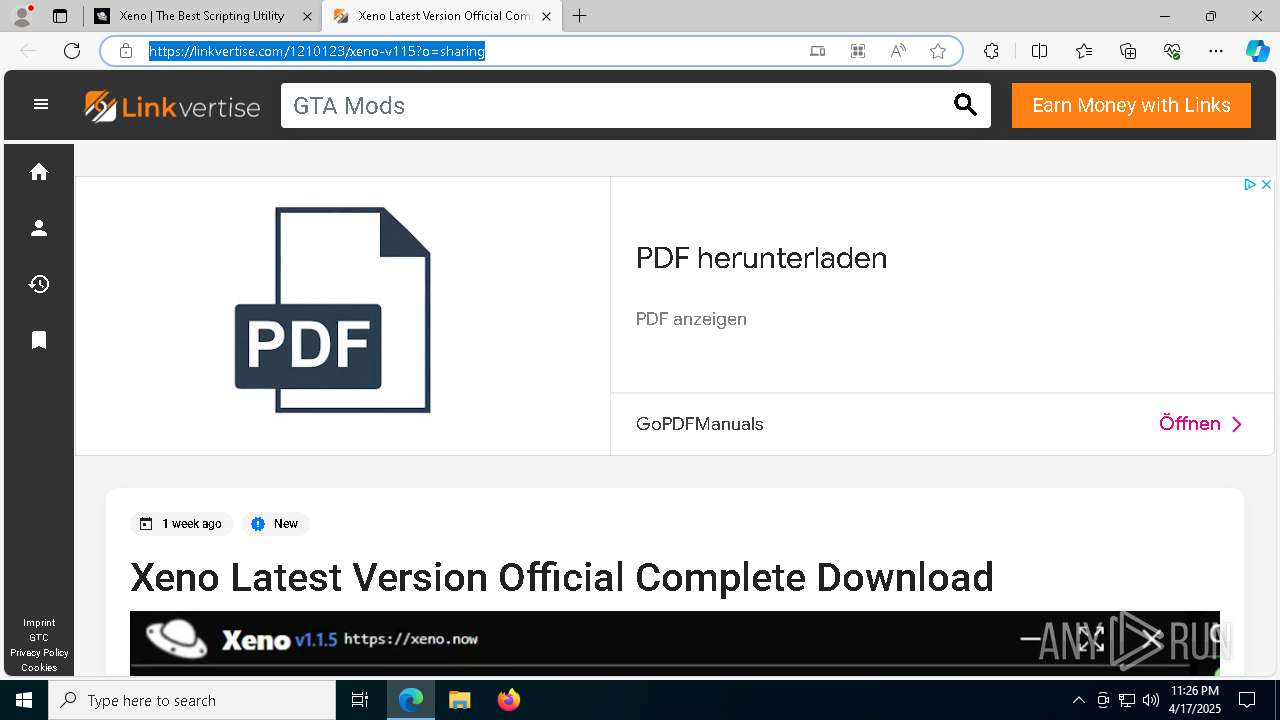Image resolution: width=1280 pixels, height=720 pixels.
Task: Go to Home in sidebar
Action: 39,172
